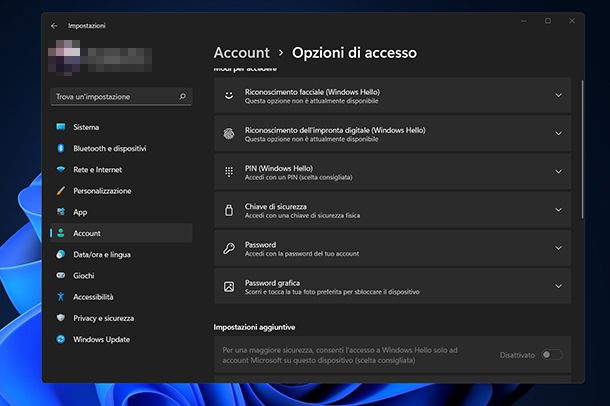This screenshot has height=406, width=610.
Task: Expand Riconoscimento facciale chevron
Action: point(558,95)
